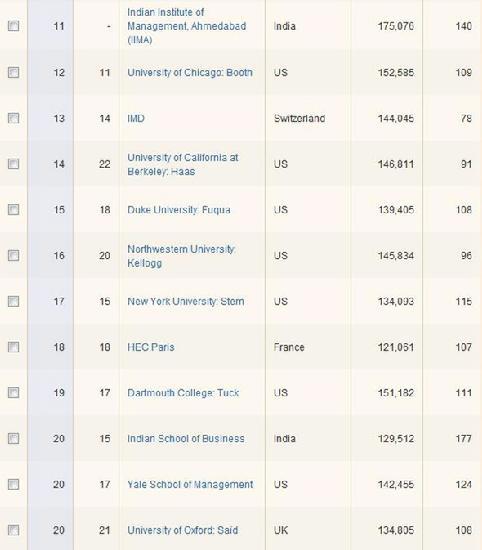Viewport: 482px width, 550px height.
Task: Check the box beside Berkeley: Haas
Action: pos(13,164)
